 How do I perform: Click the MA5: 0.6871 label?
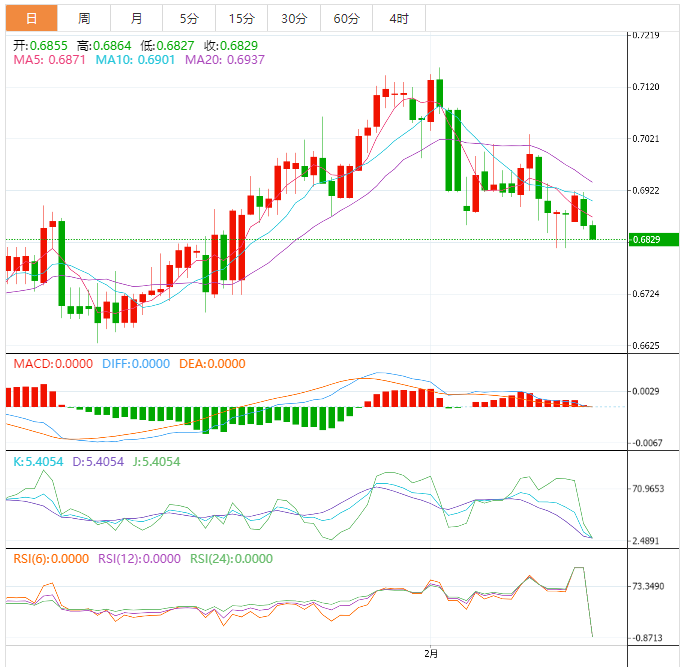coord(49,60)
